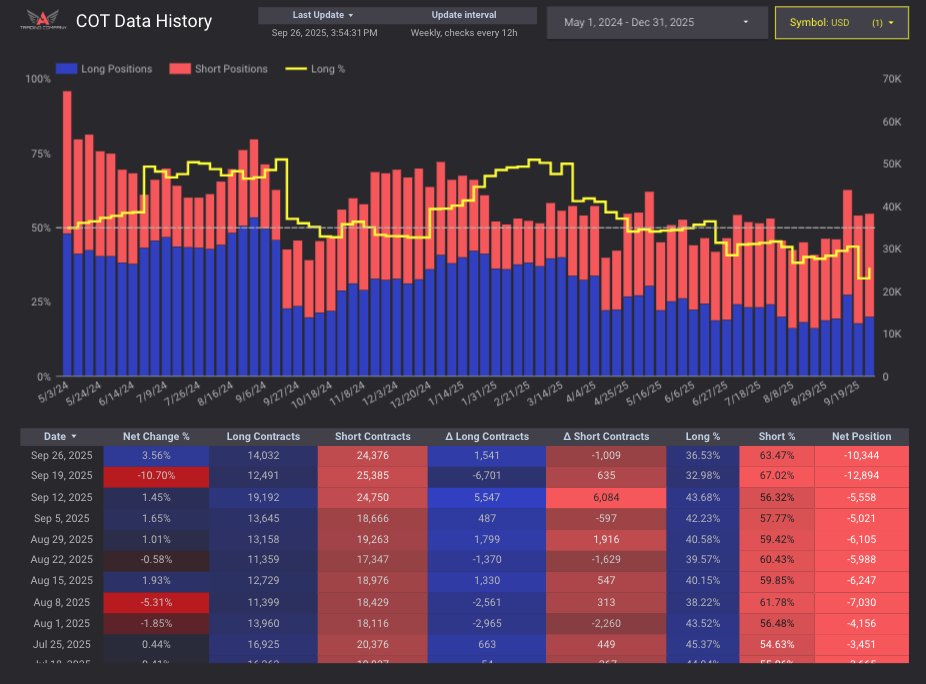
Task: Click the Update interval header
Action: click(464, 15)
